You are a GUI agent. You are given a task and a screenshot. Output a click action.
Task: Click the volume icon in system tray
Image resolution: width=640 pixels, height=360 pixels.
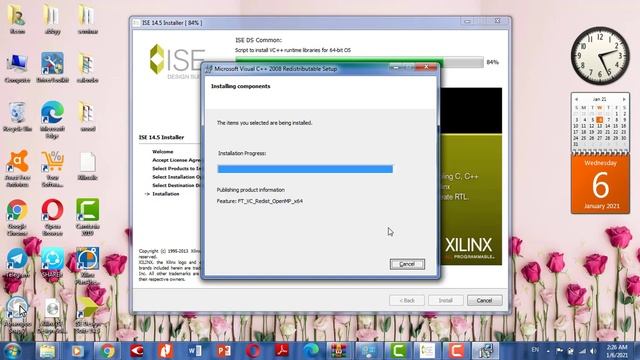(593, 351)
